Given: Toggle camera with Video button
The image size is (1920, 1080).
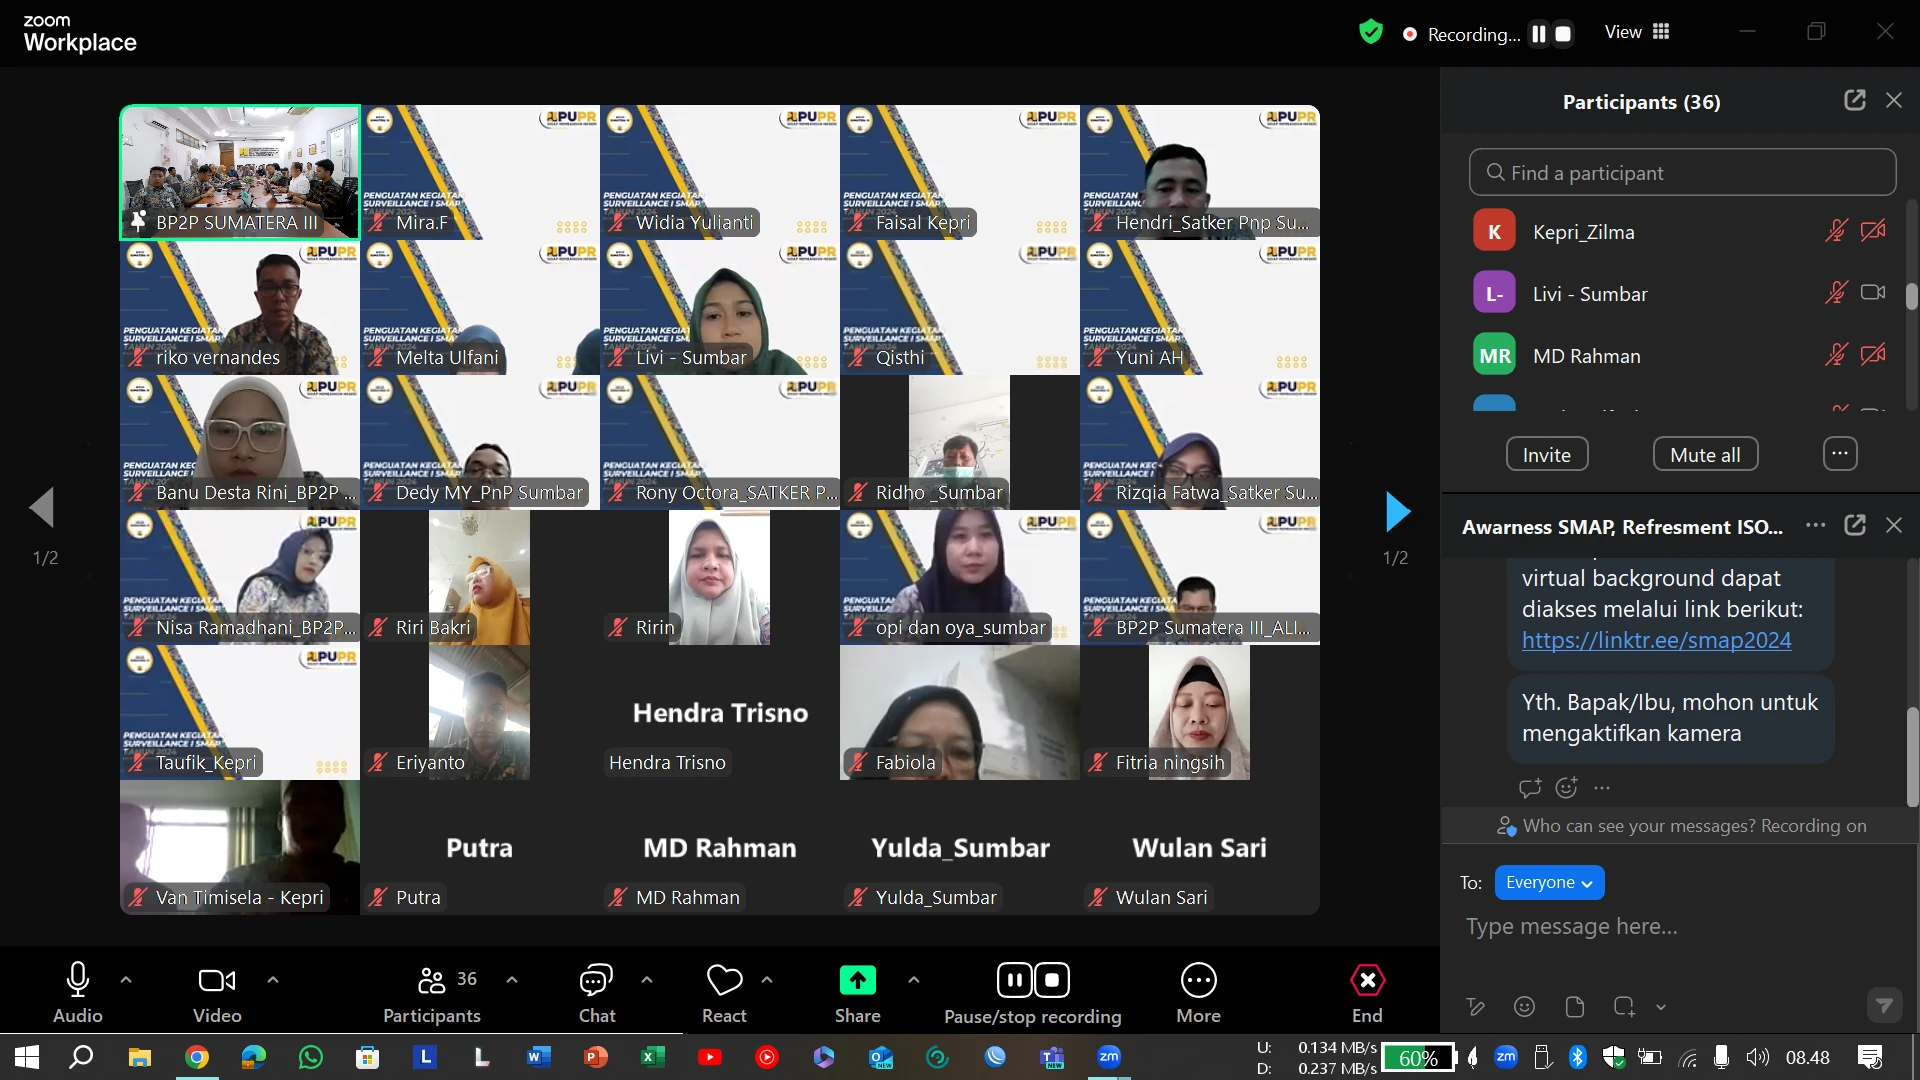Looking at the screenshot, I should pos(217,981).
